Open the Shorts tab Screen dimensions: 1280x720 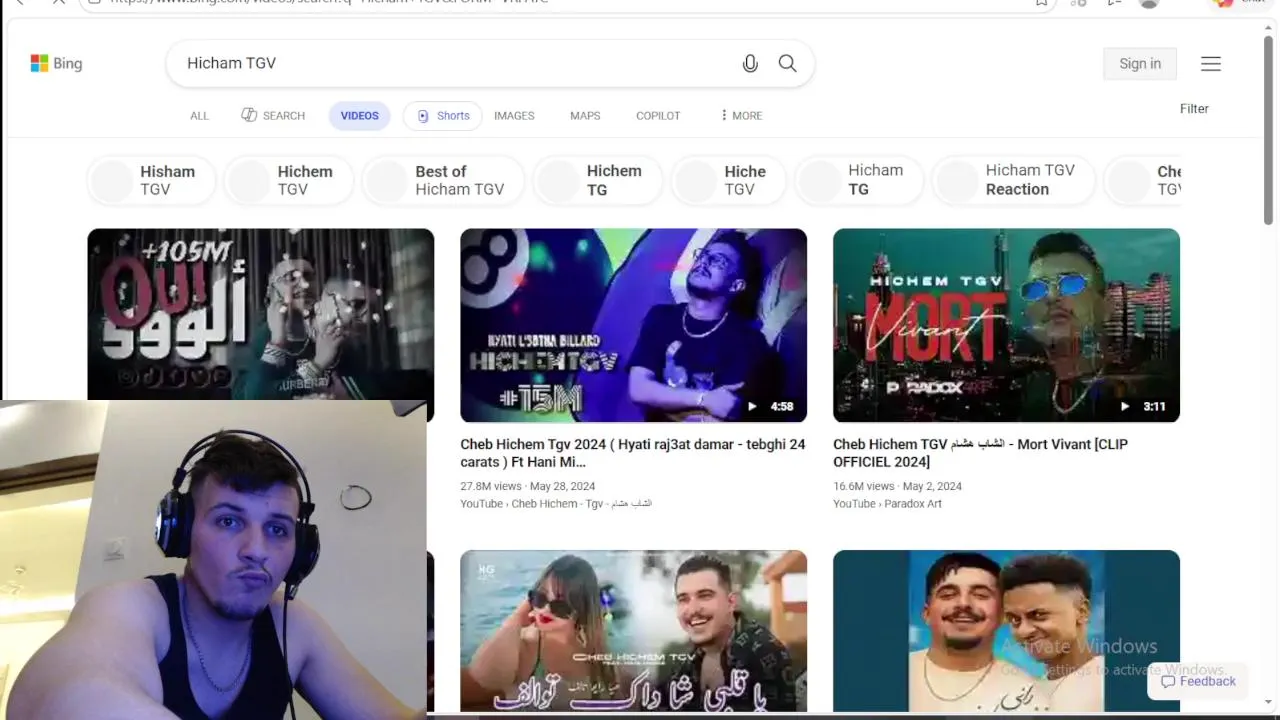tap(443, 116)
